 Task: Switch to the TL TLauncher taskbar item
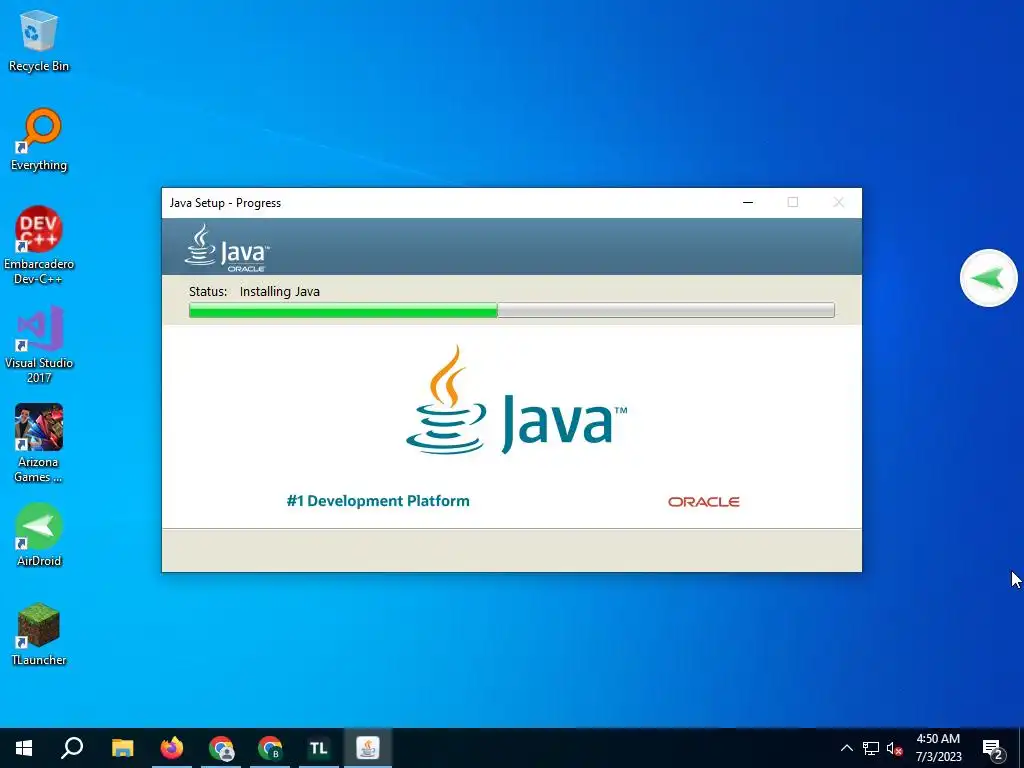click(x=319, y=748)
